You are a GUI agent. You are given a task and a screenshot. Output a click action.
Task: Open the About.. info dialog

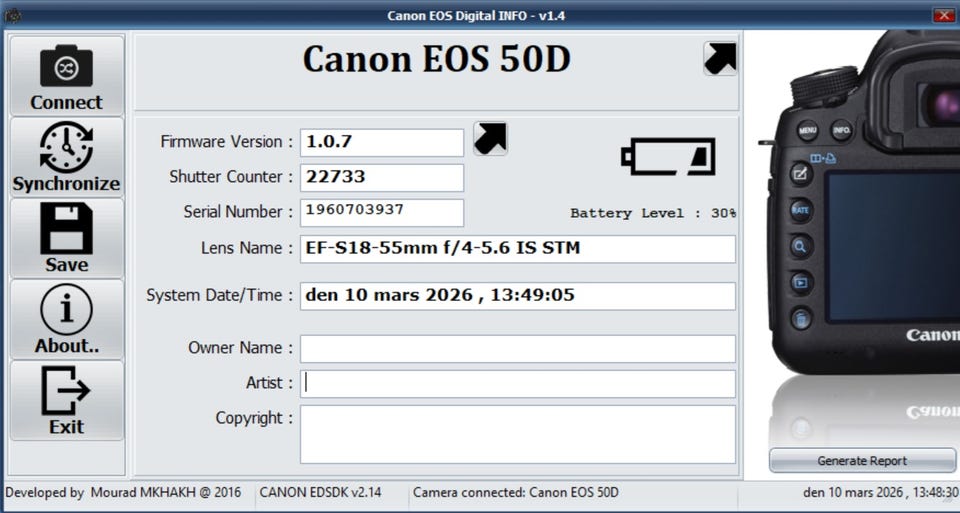(67, 320)
